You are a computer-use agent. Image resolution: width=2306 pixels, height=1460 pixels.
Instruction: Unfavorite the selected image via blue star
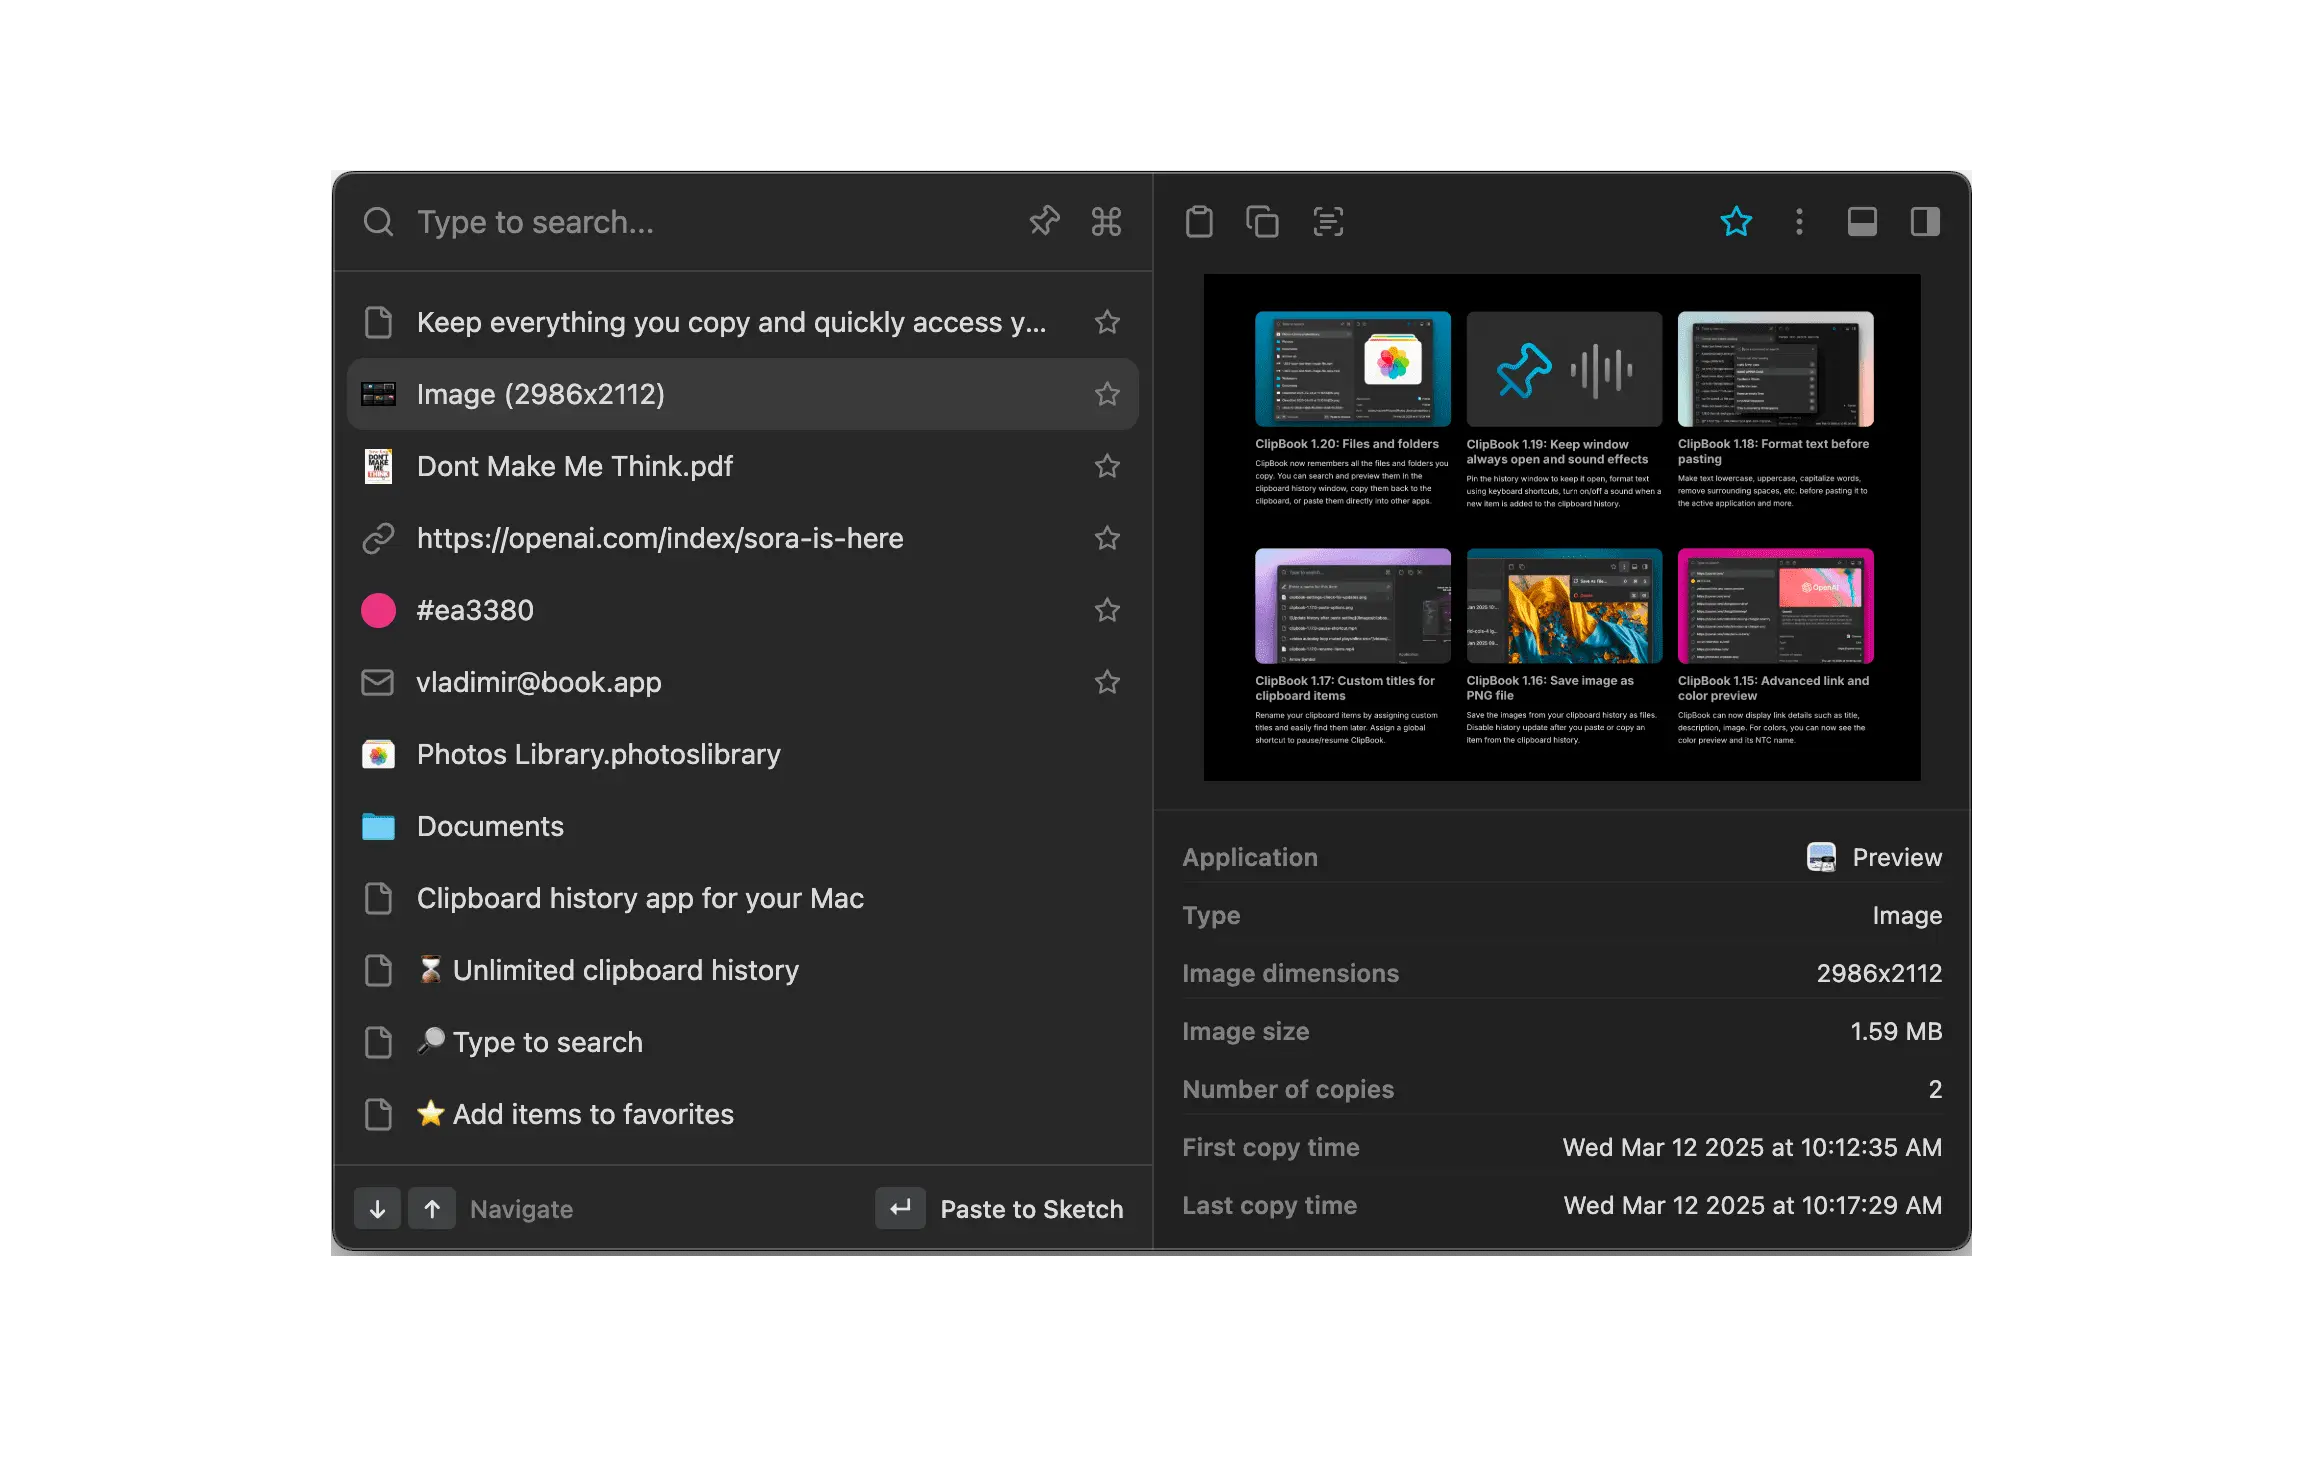1737,221
